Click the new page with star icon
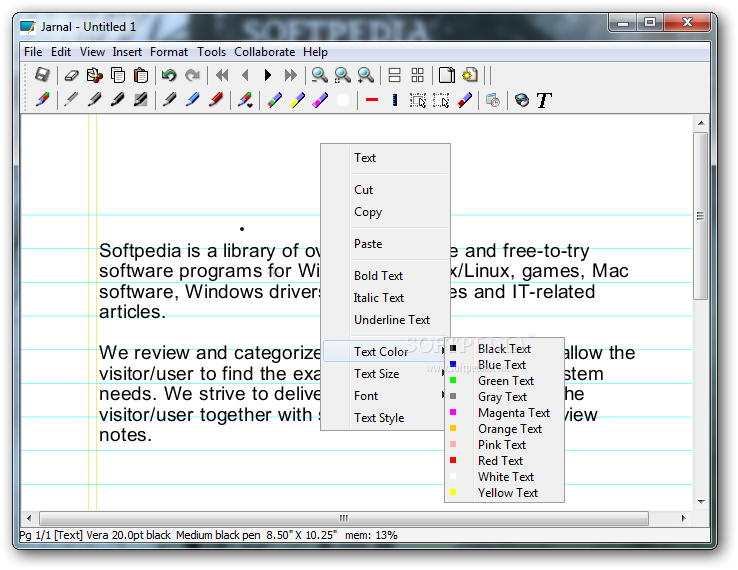The height and width of the screenshot is (570, 738). click(x=470, y=75)
